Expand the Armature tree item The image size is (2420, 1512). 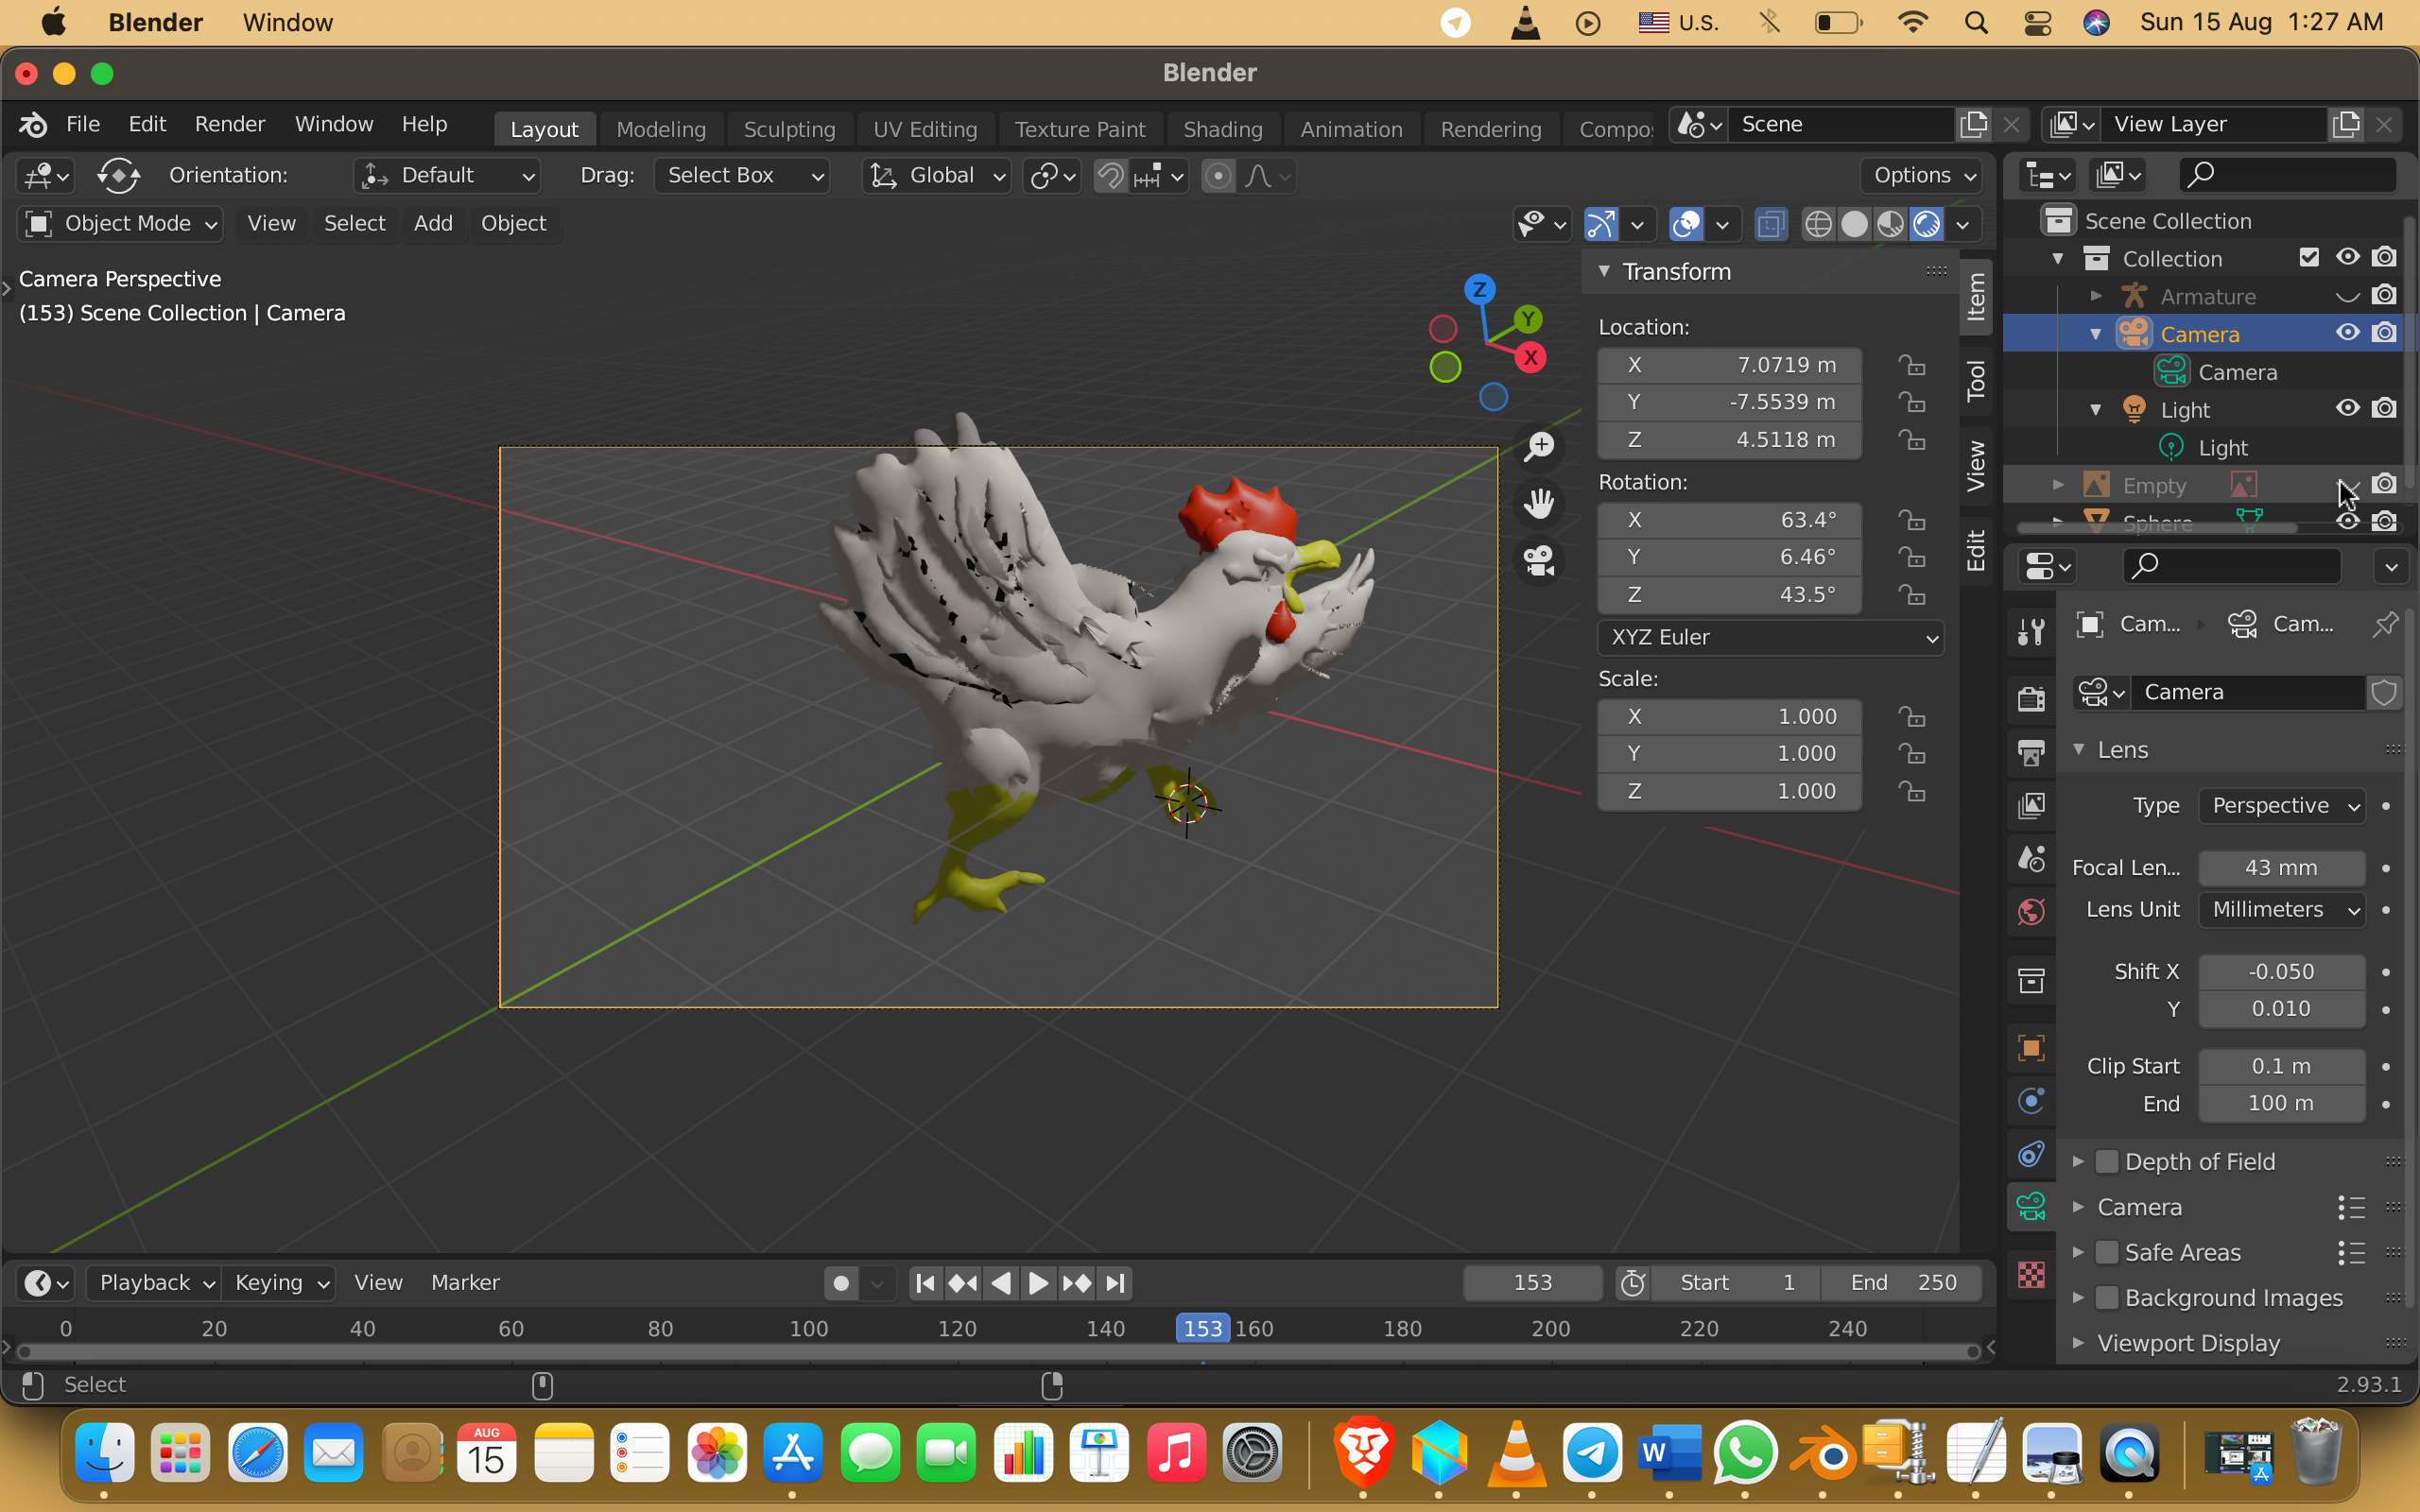pyautogui.click(x=2096, y=296)
